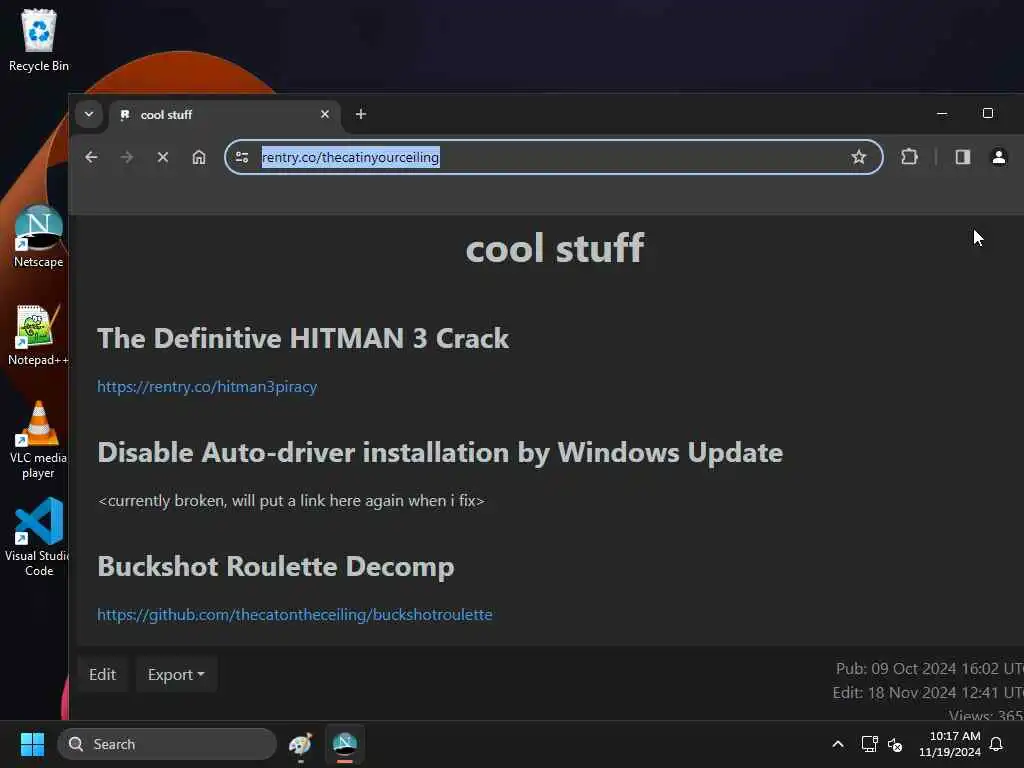Open the hitman3piracy rentry link
Image resolution: width=1024 pixels, height=768 pixels.
[207, 387]
